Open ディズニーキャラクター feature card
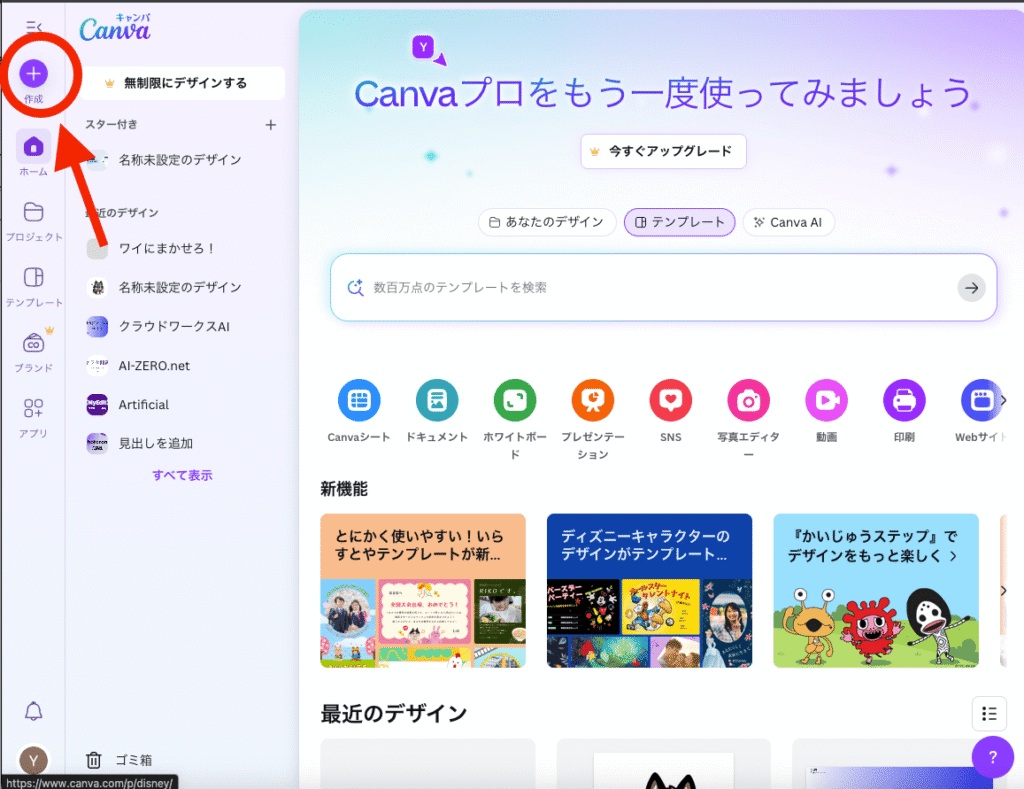The image size is (1024, 789). [649, 590]
